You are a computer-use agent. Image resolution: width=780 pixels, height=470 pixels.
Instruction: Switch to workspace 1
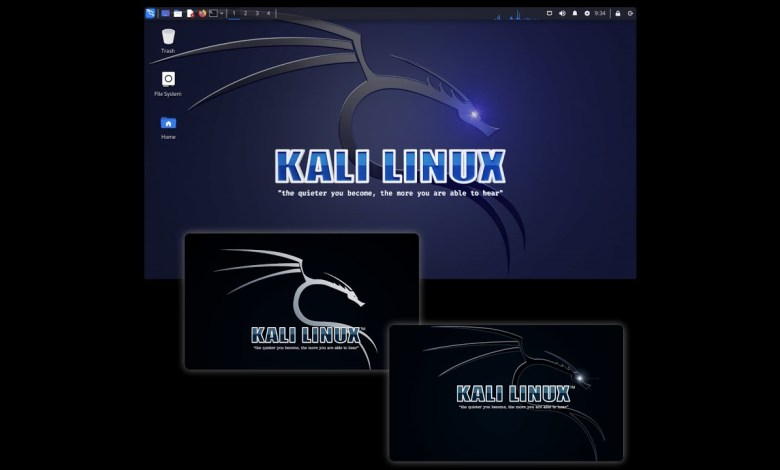(x=234, y=13)
